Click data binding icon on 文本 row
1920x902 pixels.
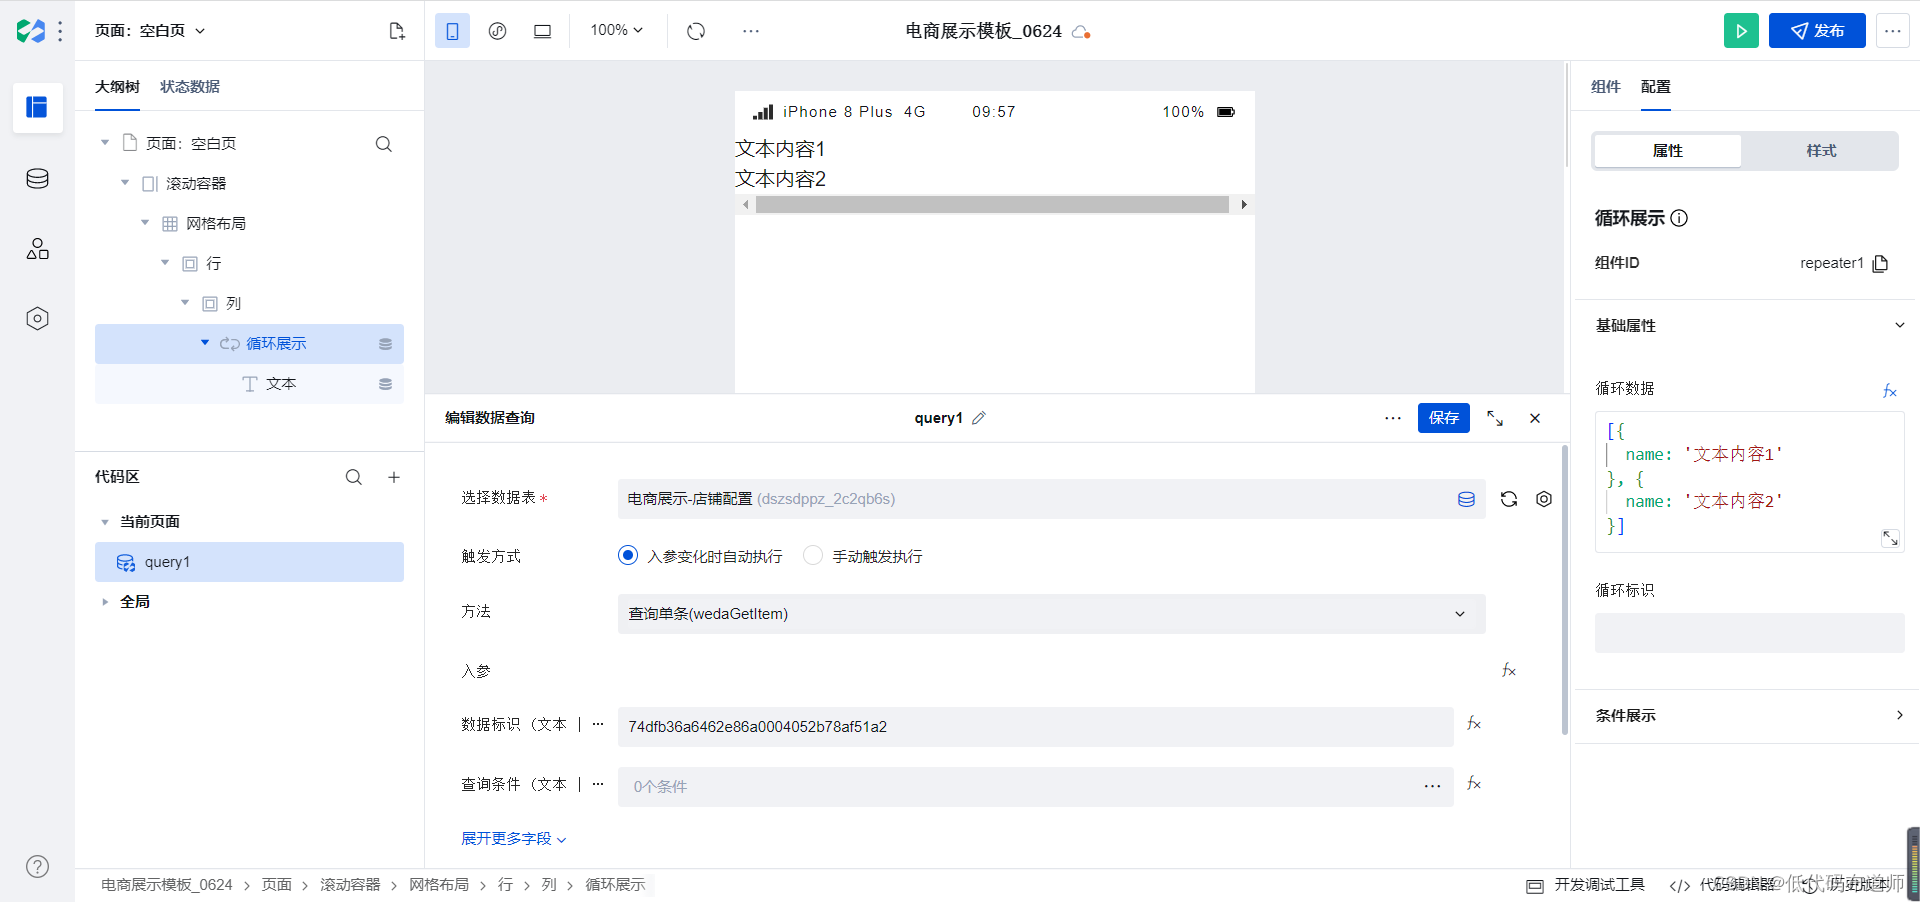(385, 384)
